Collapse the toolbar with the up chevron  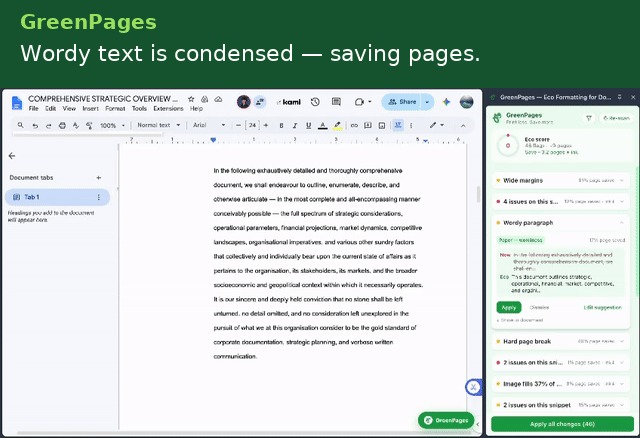click(463, 126)
